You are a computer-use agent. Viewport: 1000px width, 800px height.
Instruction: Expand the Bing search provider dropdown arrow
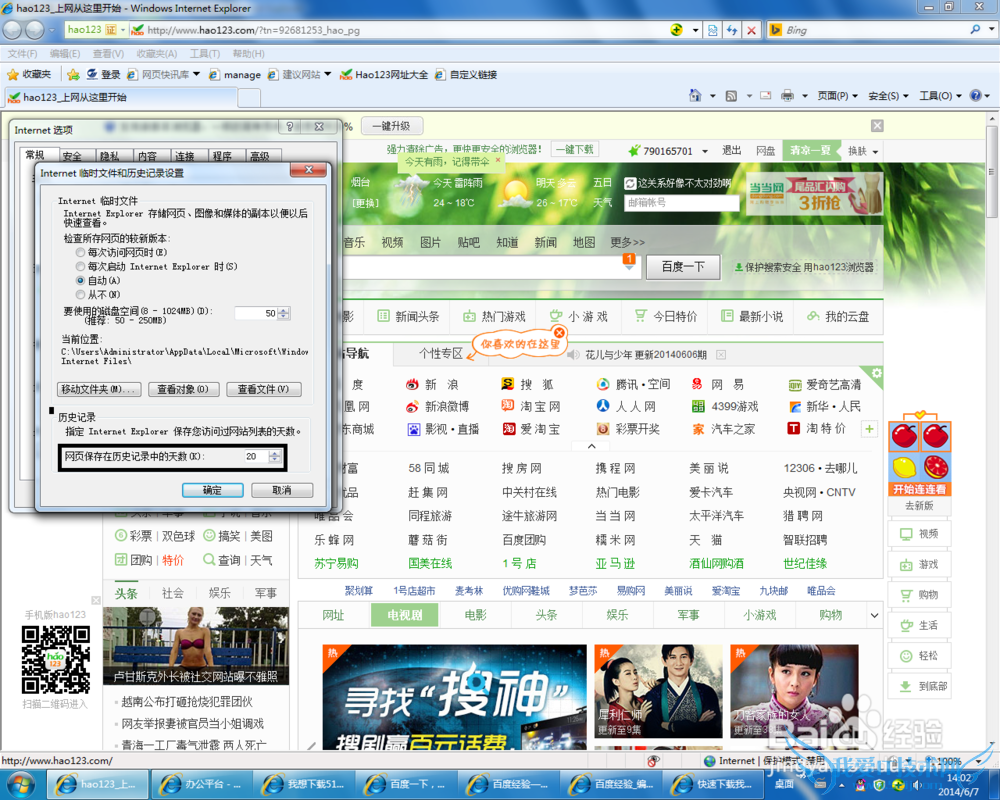992,29
